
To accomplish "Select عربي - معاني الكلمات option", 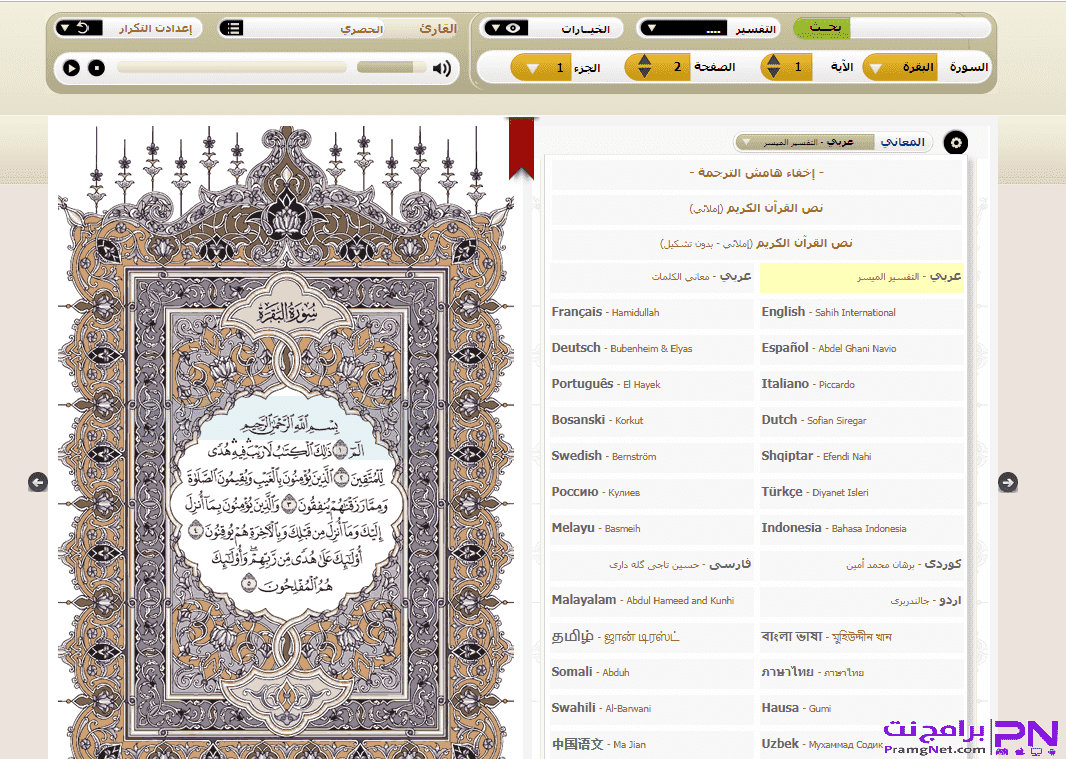I will point(651,277).
